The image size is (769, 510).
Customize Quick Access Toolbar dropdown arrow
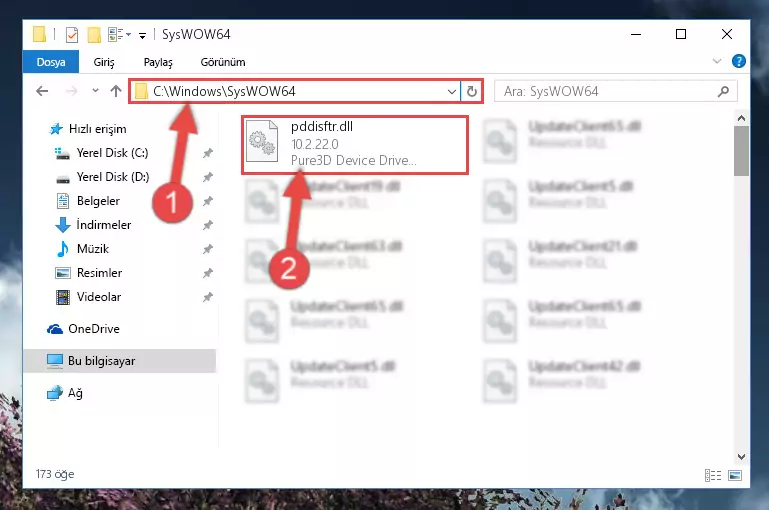[142, 35]
